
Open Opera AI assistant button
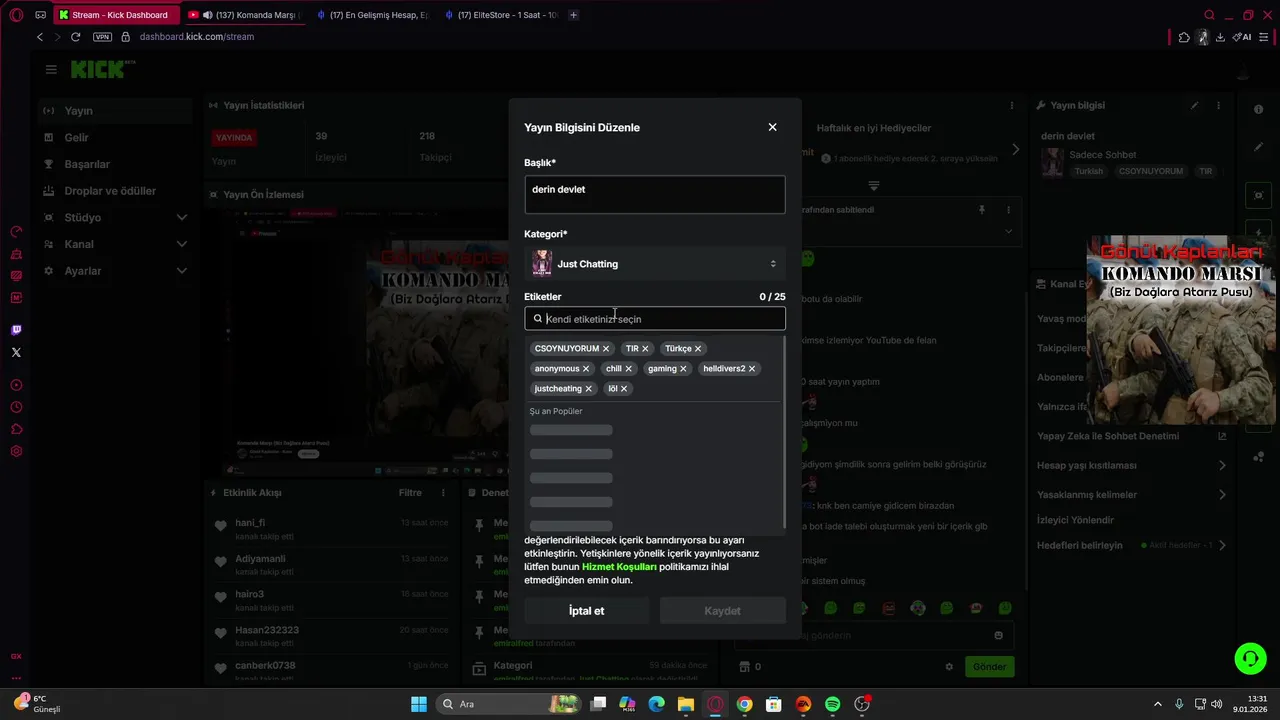point(1241,37)
